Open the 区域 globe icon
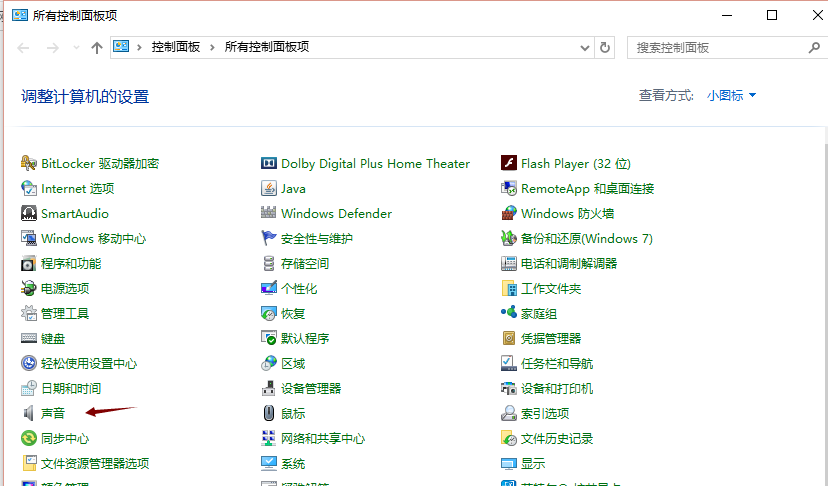 [269, 363]
